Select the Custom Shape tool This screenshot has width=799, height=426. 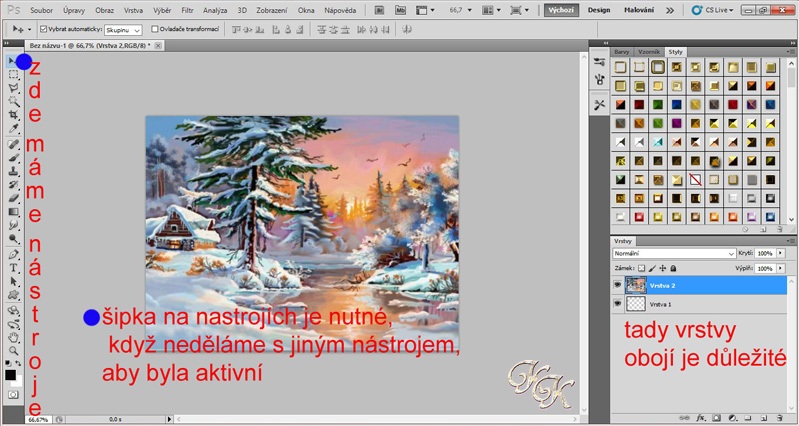point(13,295)
